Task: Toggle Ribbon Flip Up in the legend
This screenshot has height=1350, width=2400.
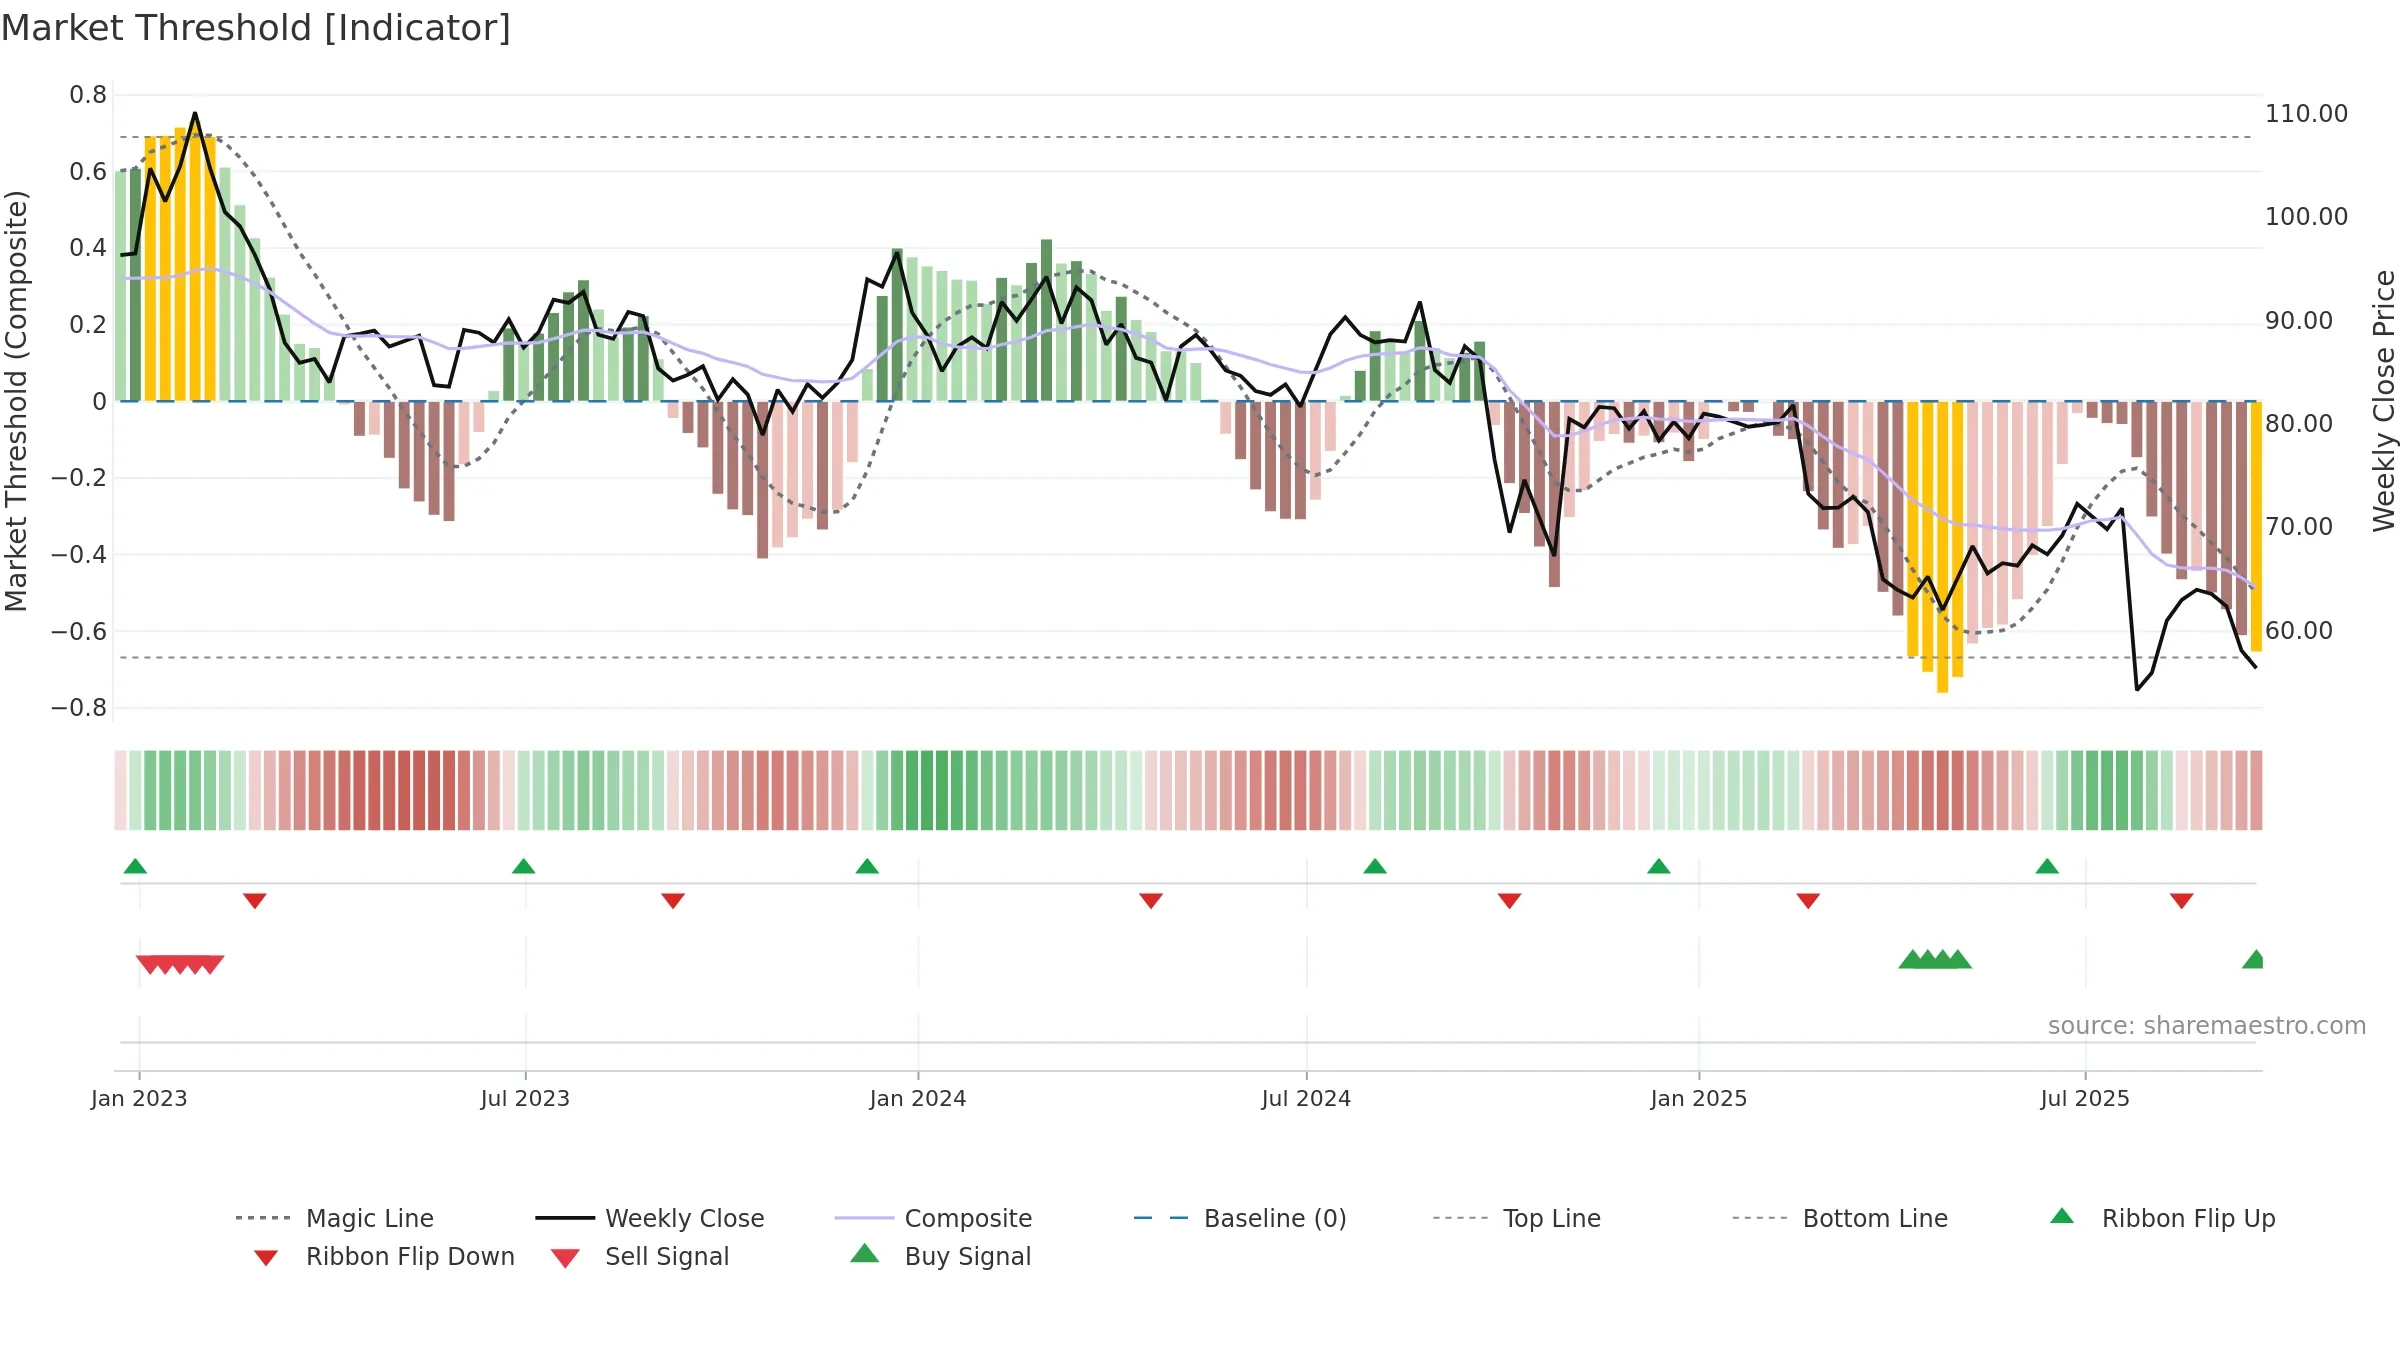Action: [x=2162, y=1218]
